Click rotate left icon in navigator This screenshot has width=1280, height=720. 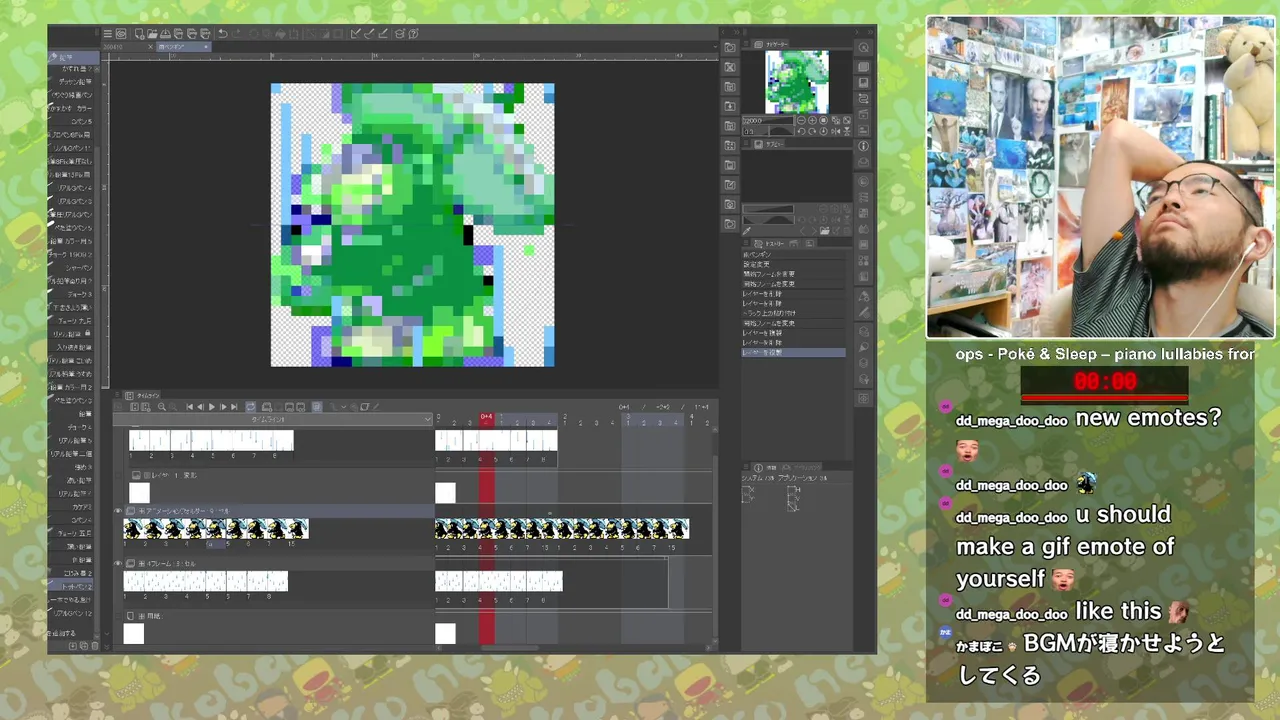click(801, 131)
